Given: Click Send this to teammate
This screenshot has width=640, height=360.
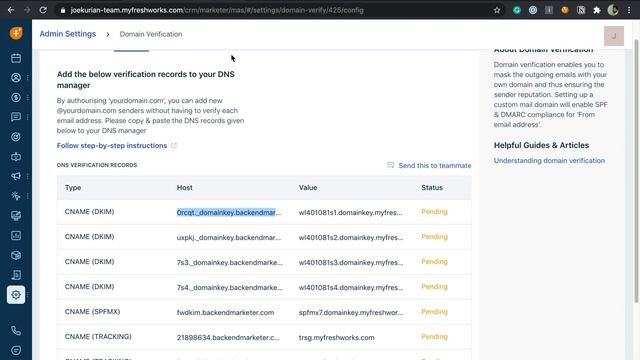Looking at the screenshot, I should coord(435,165).
